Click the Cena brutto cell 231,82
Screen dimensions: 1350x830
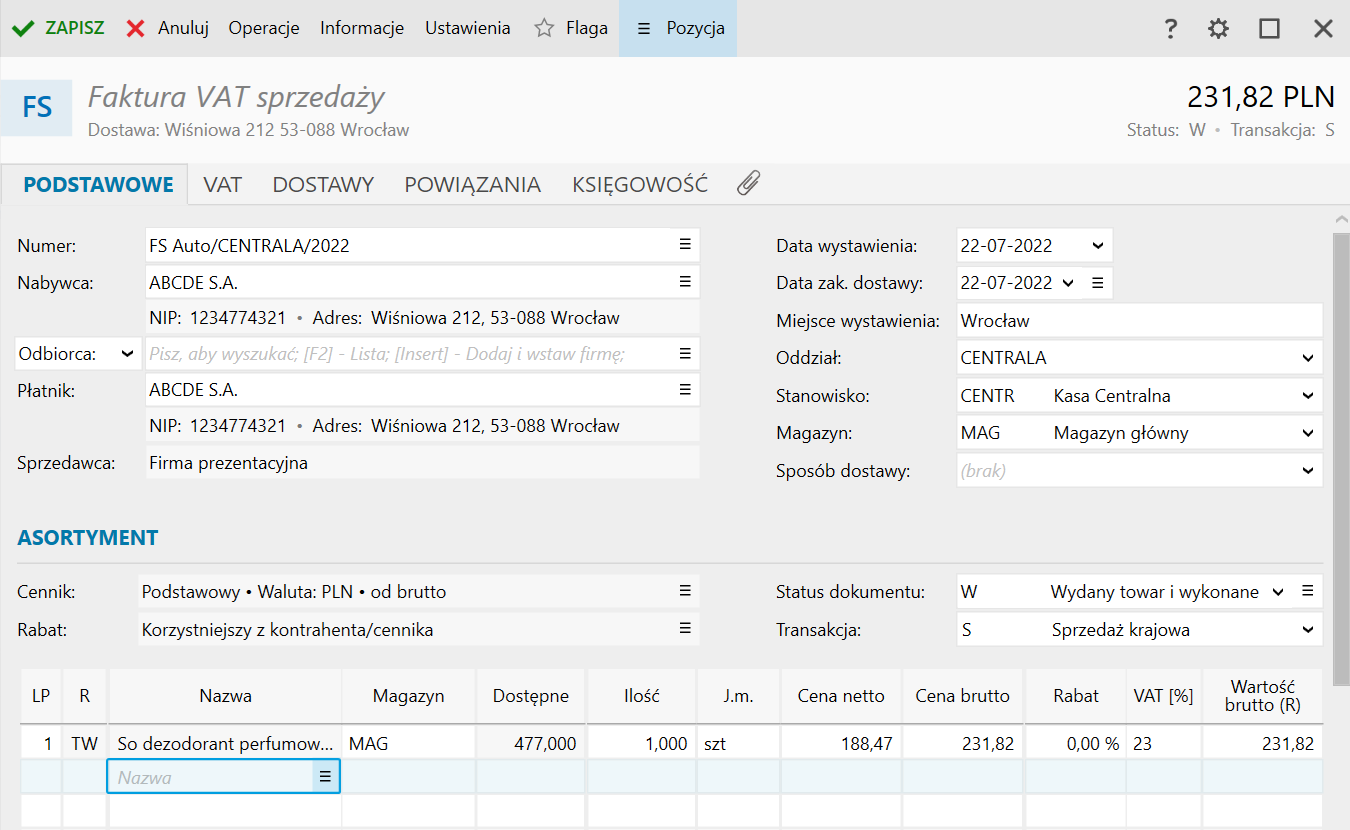point(962,743)
